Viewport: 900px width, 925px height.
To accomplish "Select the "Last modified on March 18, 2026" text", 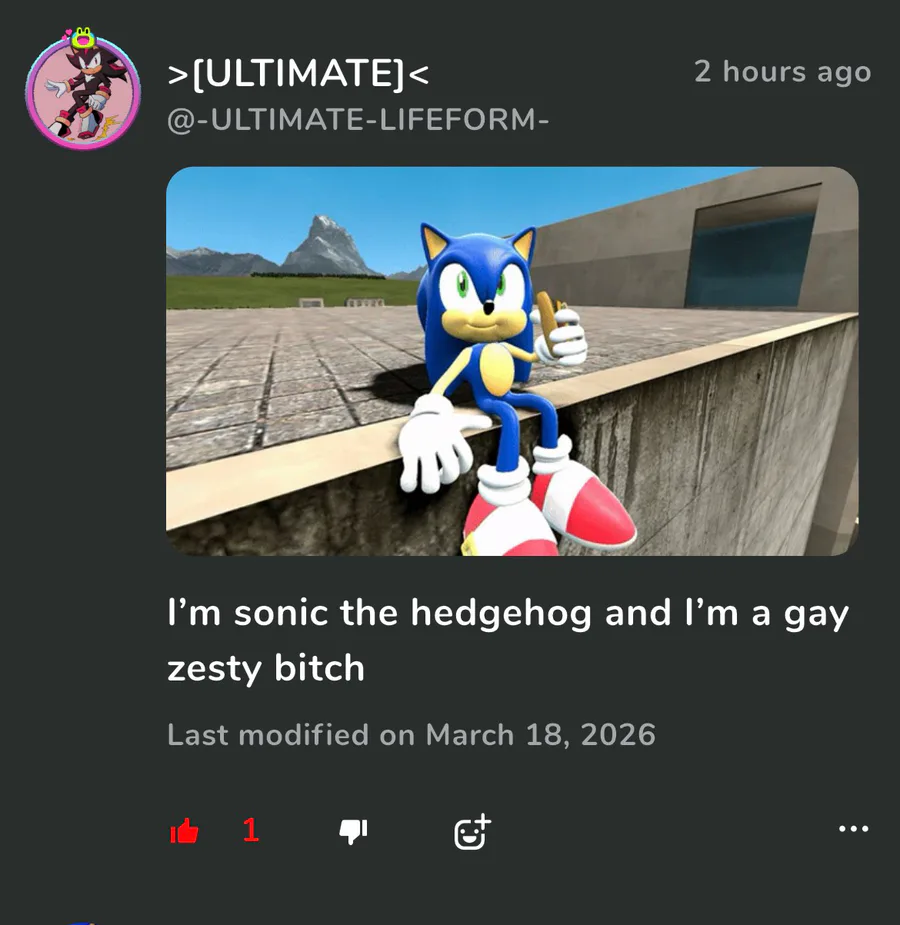I will [x=411, y=735].
